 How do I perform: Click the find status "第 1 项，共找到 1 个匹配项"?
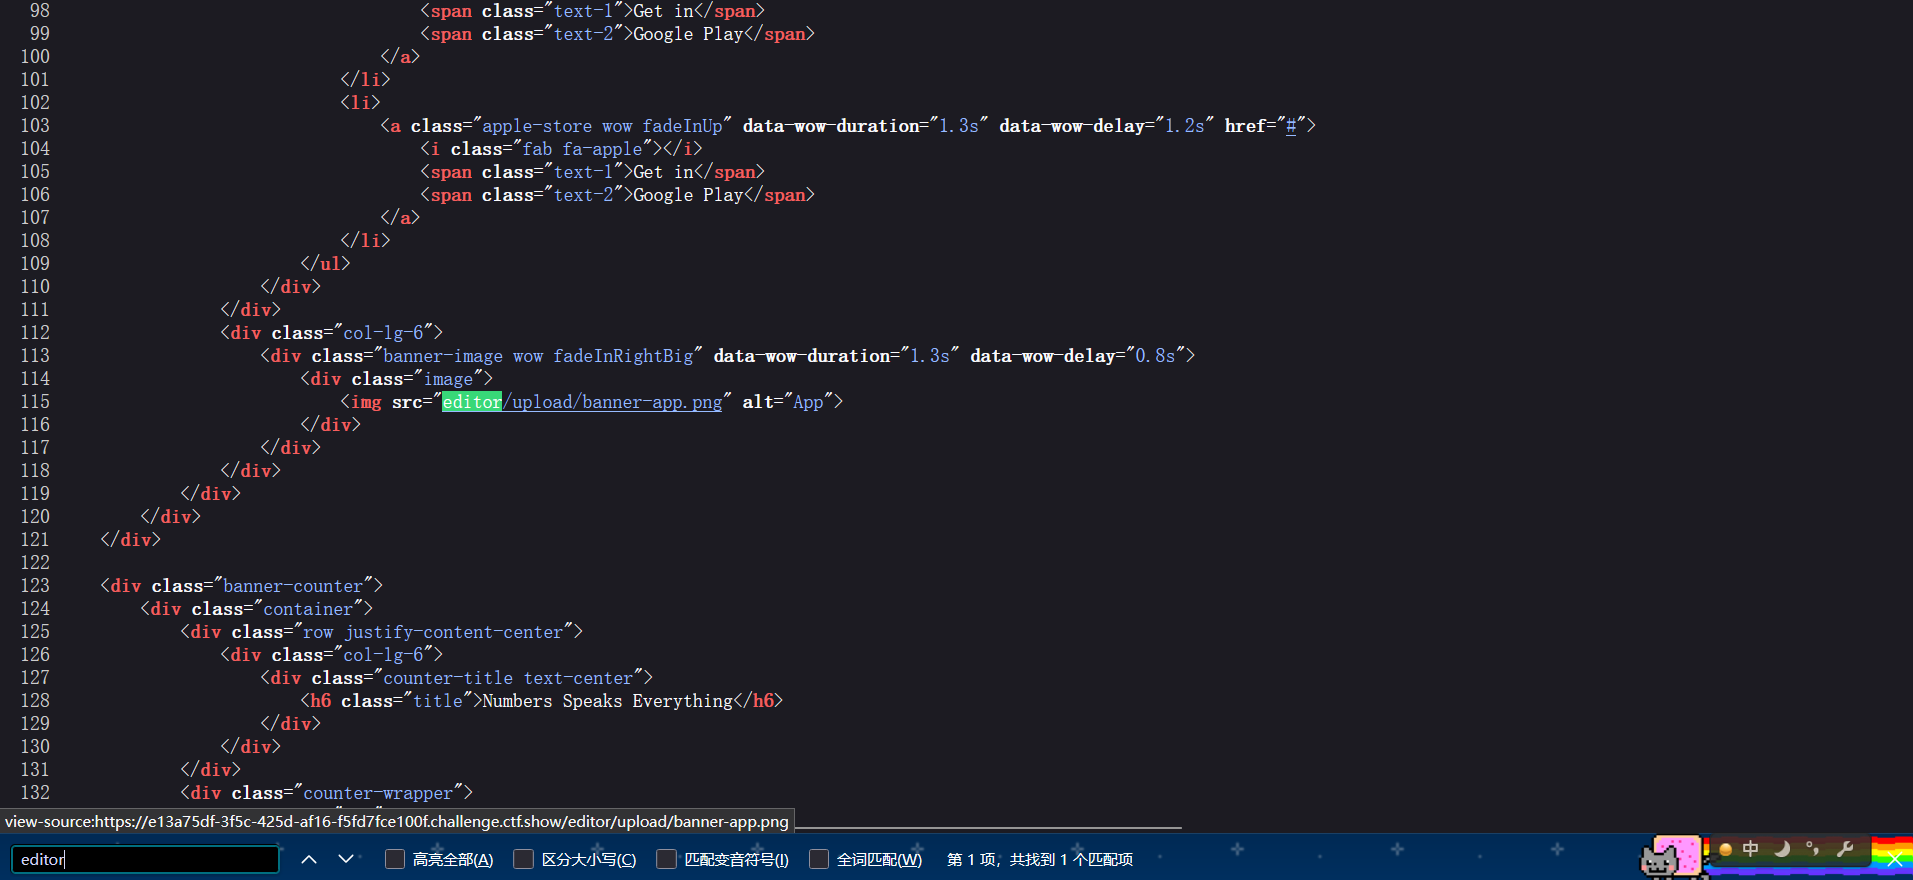click(x=1040, y=860)
